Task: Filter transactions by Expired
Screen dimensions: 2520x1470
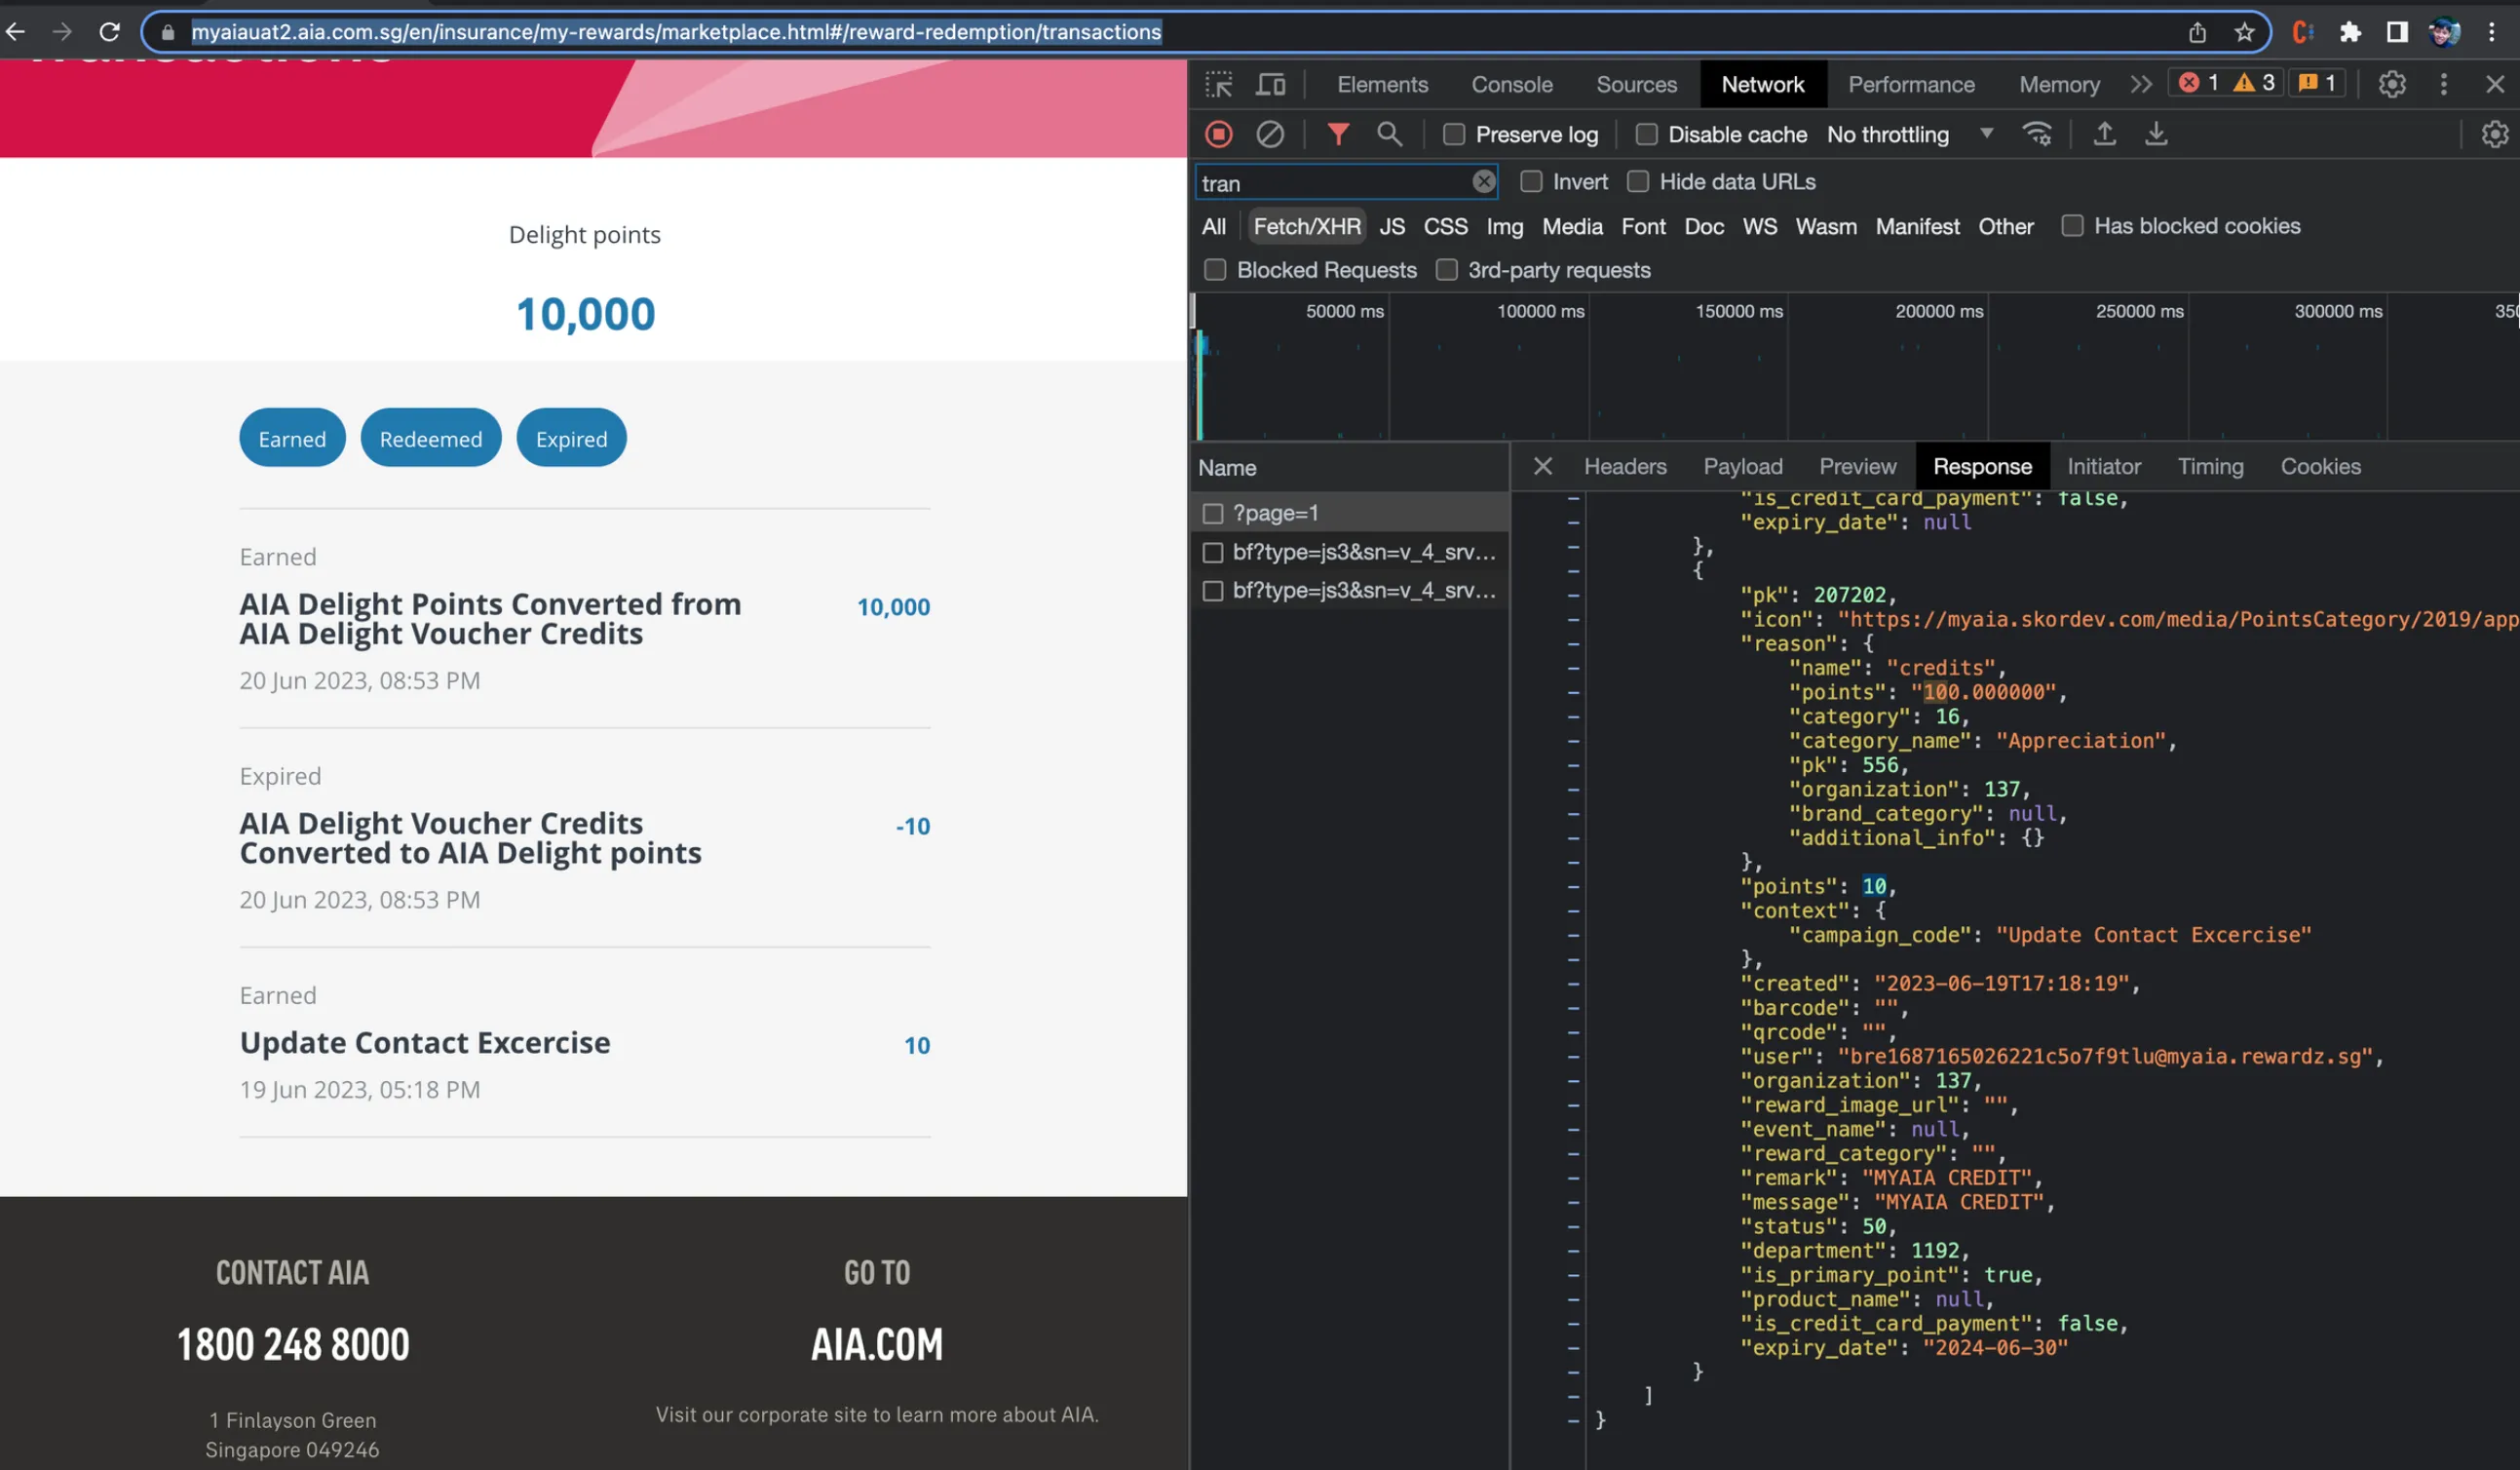Action: (571, 439)
